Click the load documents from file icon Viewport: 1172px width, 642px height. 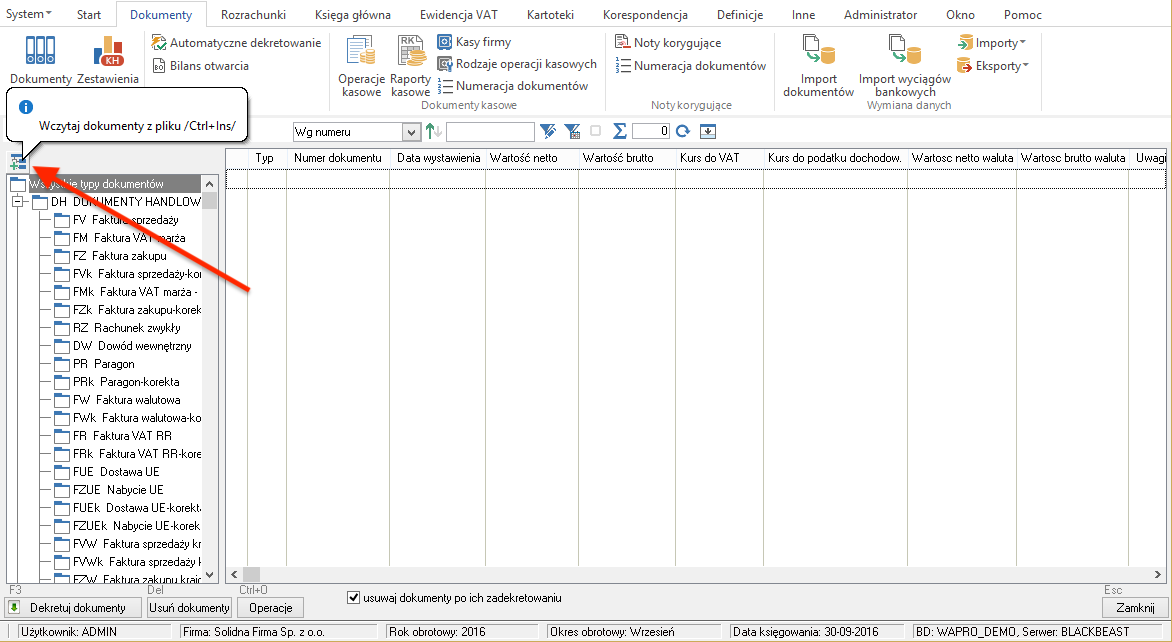(18, 163)
